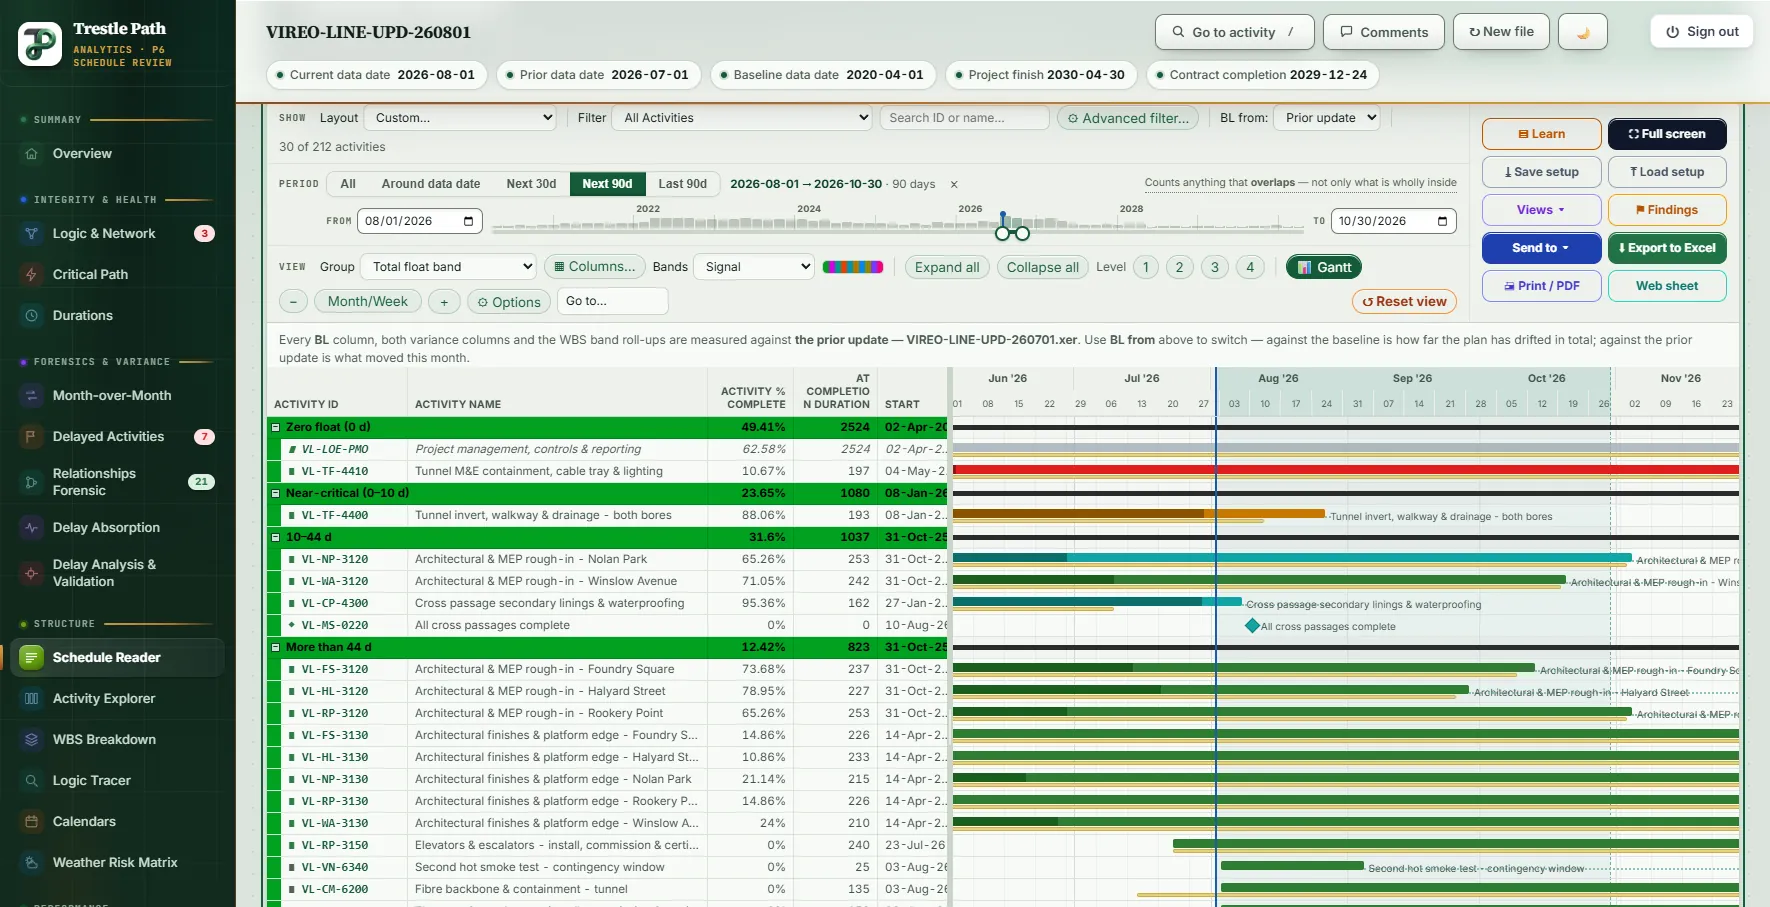Clear the period selection with the X icon

(954, 184)
